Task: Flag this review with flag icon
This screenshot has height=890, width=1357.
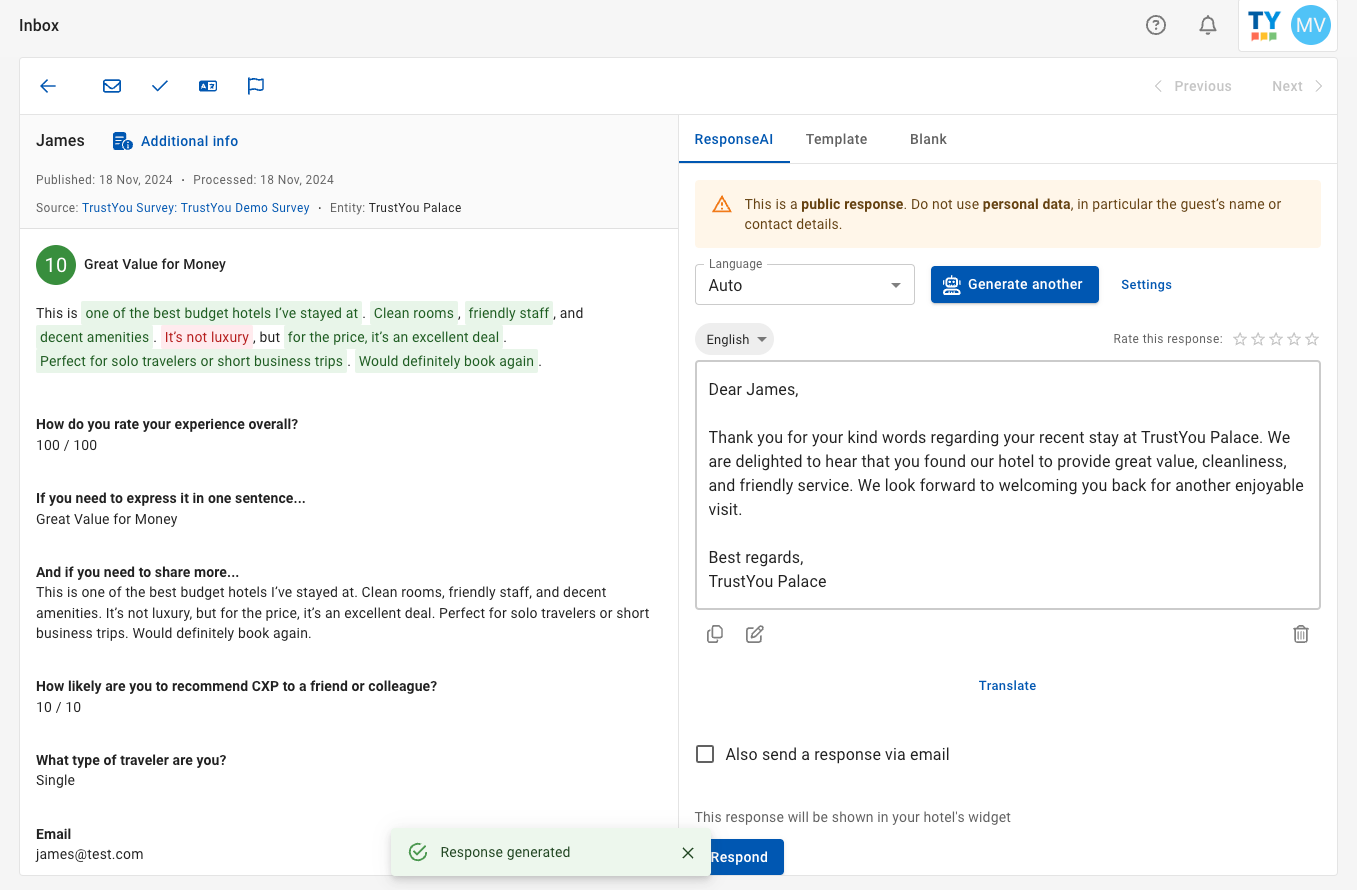Action: pos(256,86)
